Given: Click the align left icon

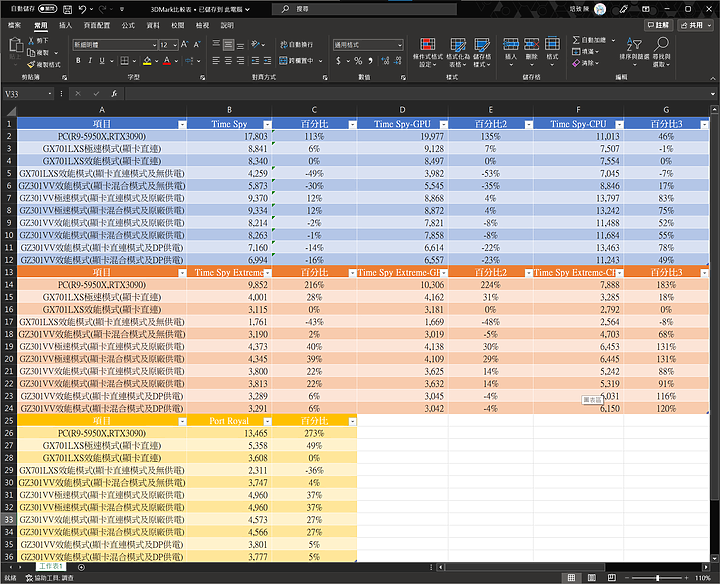Looking at the screenshot, I should [216, 61].
